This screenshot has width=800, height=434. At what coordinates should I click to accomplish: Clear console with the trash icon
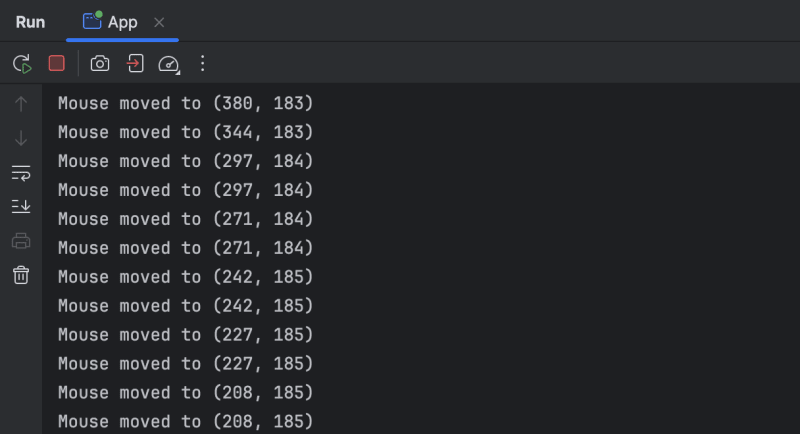tap(21, 275)
